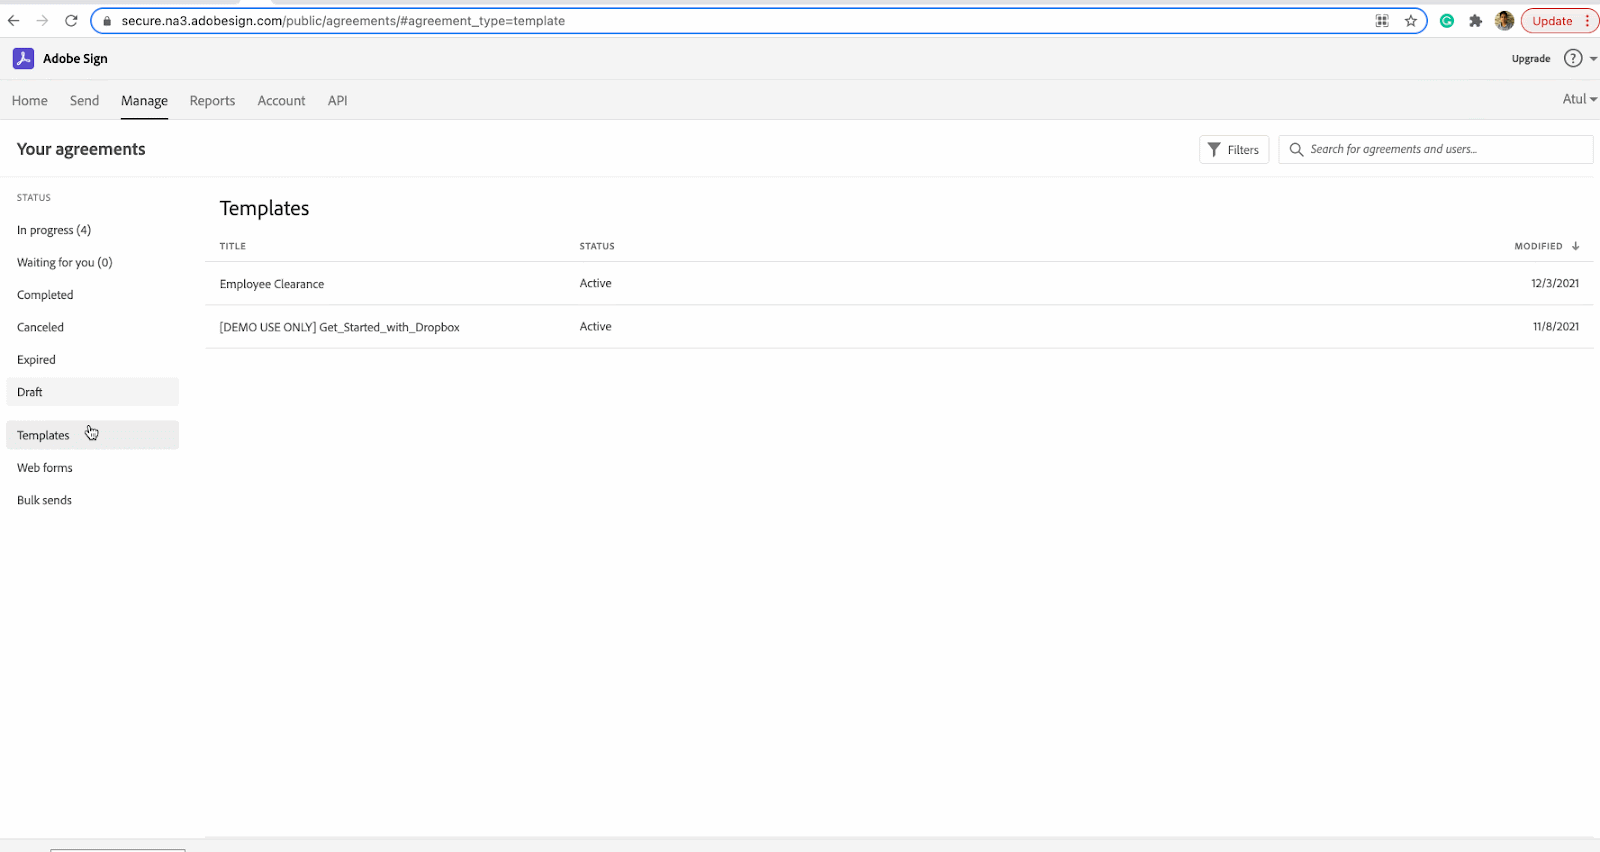Select the Canceled status filter
Image resolution: width=1600 pixels, height=852 pixels.
(40, 328)
